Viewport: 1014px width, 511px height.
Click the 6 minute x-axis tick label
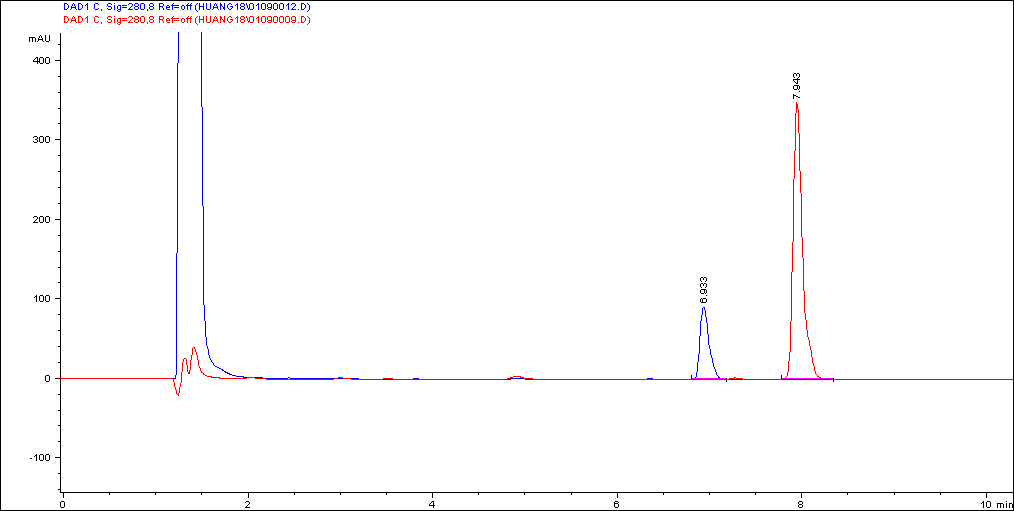617,503
